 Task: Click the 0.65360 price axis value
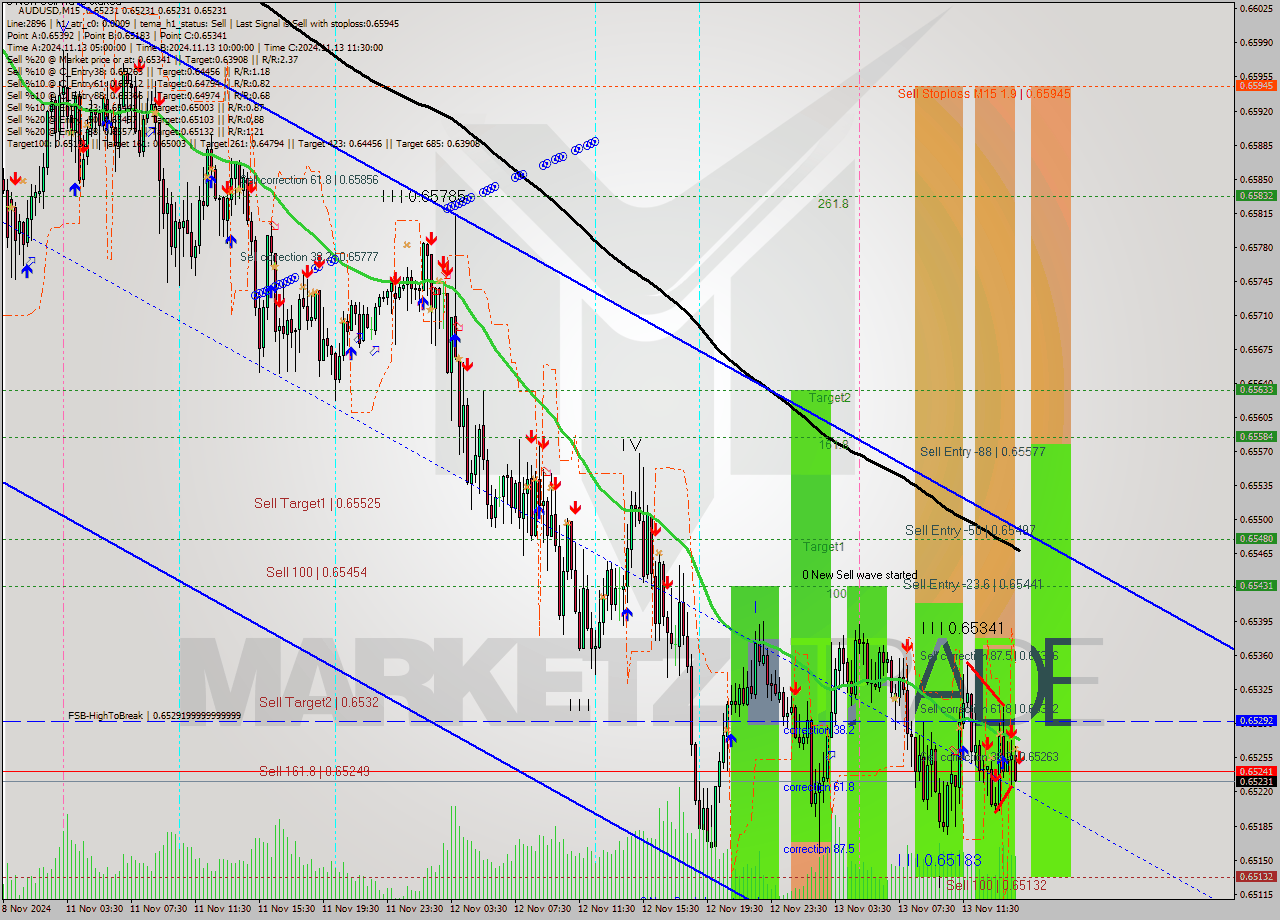pos(1256,655)
